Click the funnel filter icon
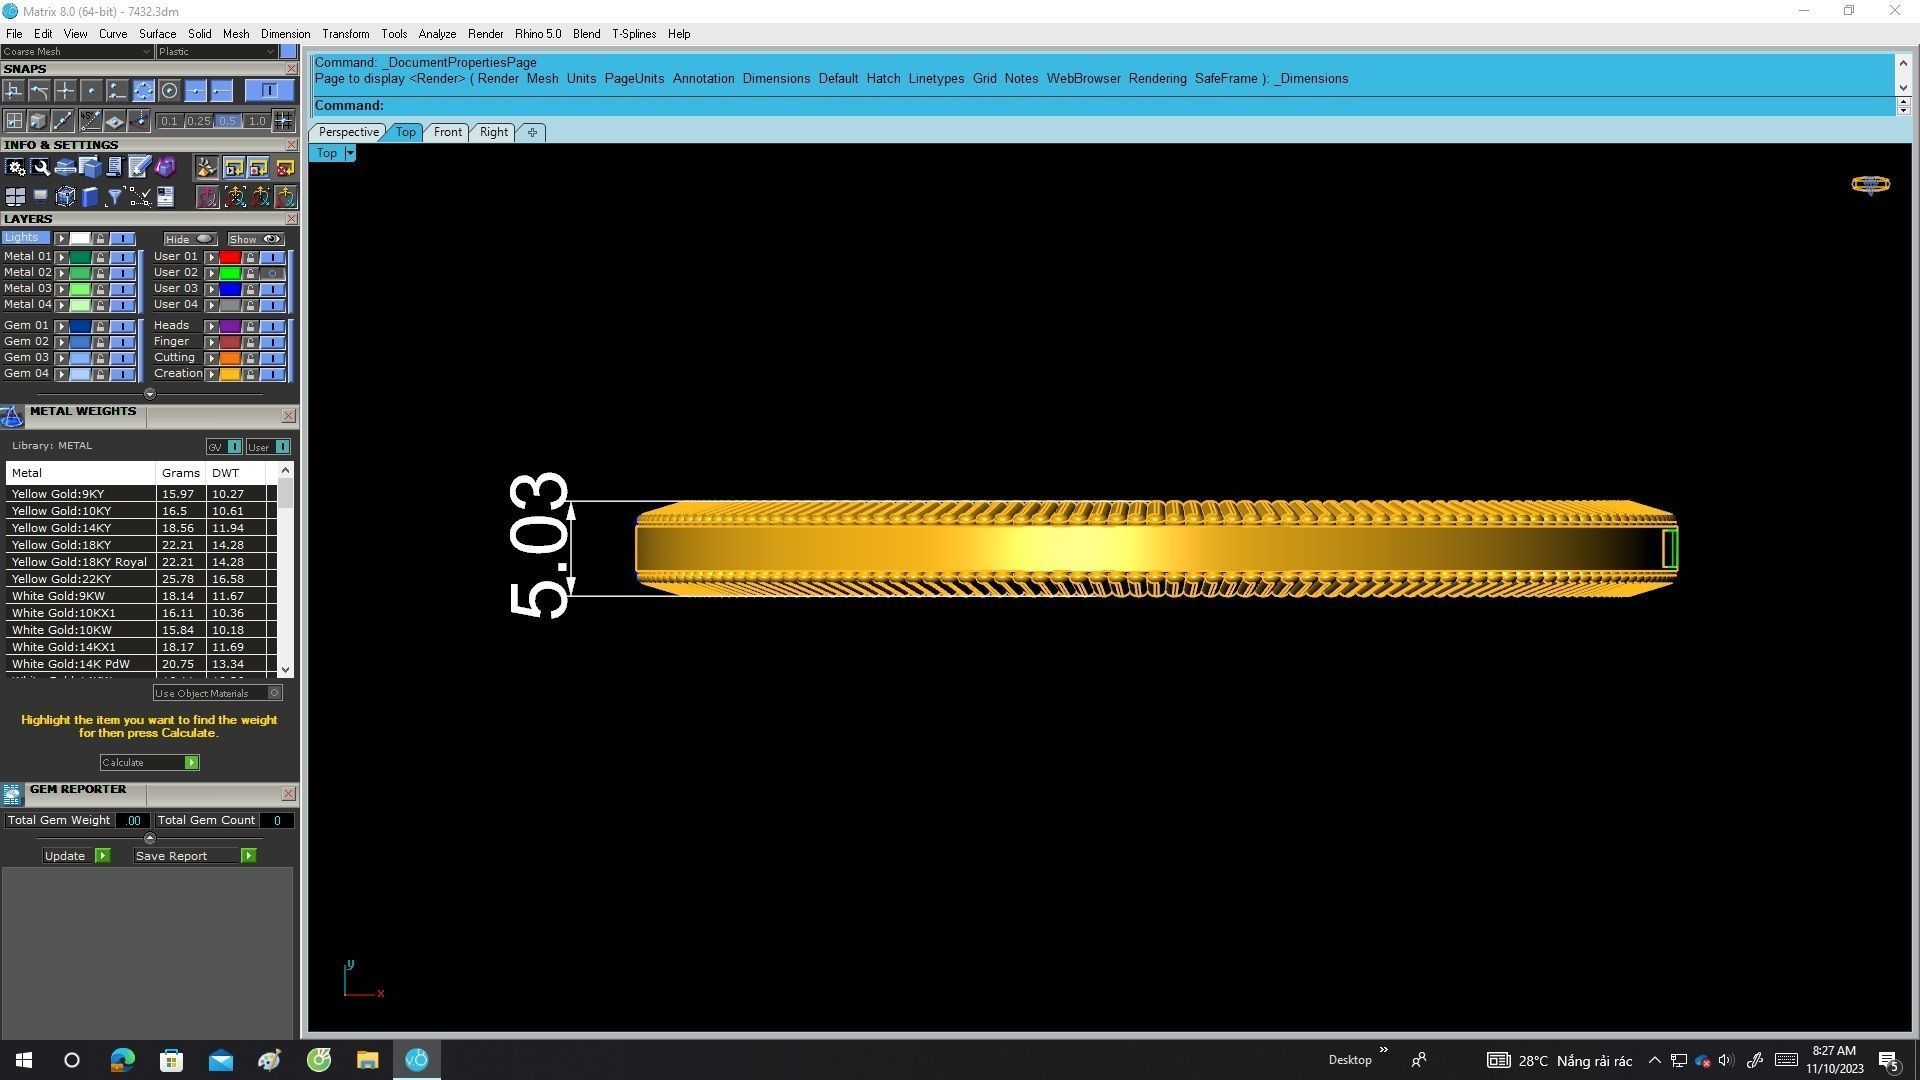1920x1080 pixels. point(114,197)
